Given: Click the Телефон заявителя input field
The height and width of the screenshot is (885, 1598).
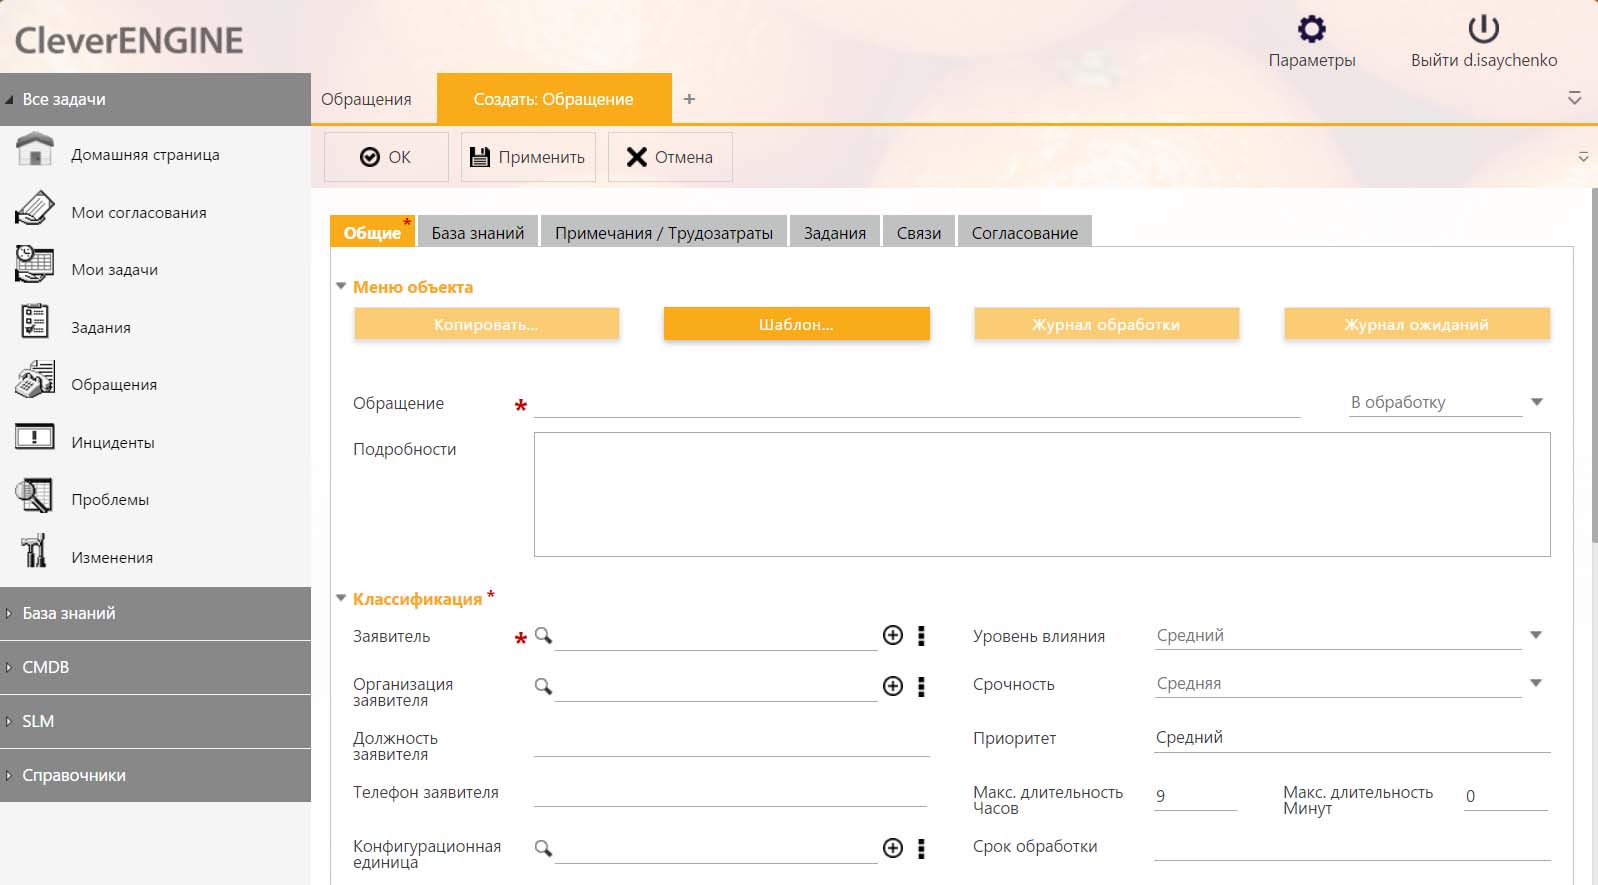Looking at the screenshot, I should (732, 793).
